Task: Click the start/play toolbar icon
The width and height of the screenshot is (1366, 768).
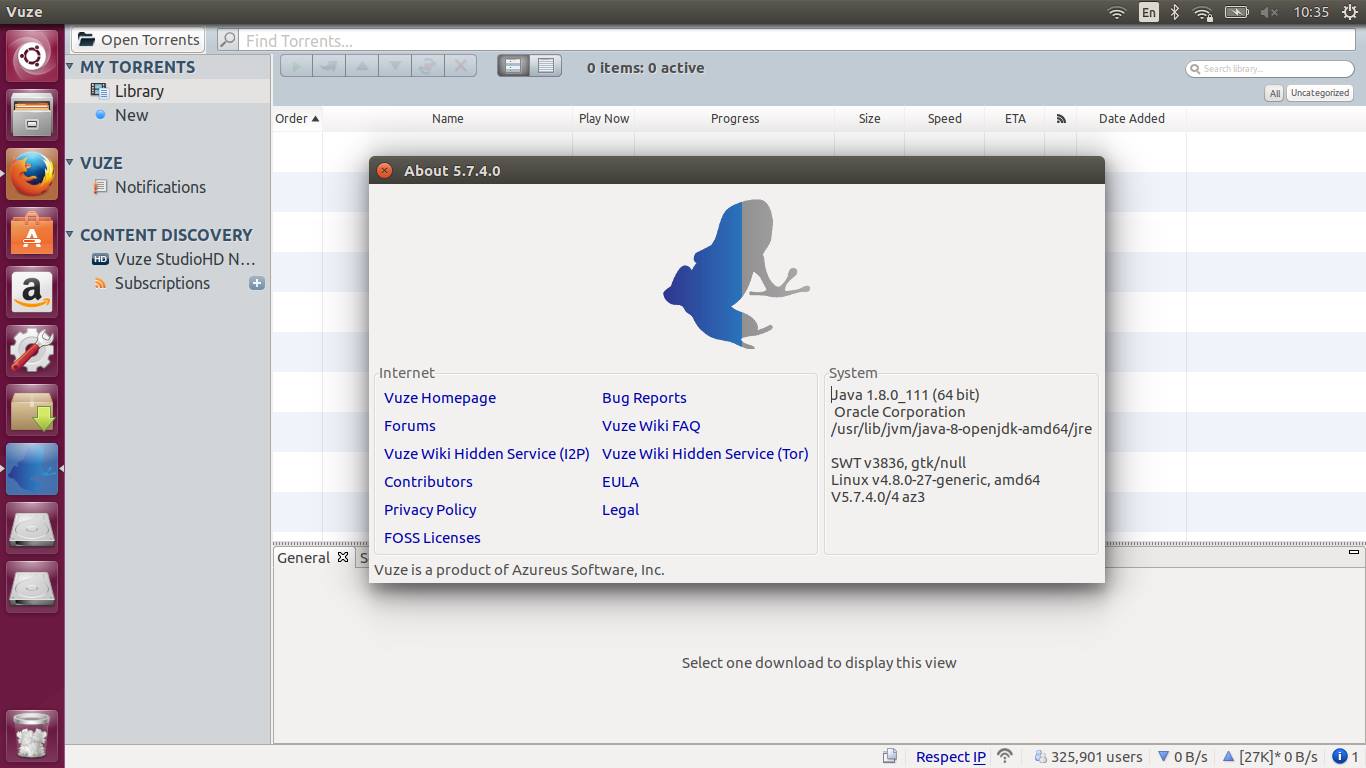Action: 297,66
